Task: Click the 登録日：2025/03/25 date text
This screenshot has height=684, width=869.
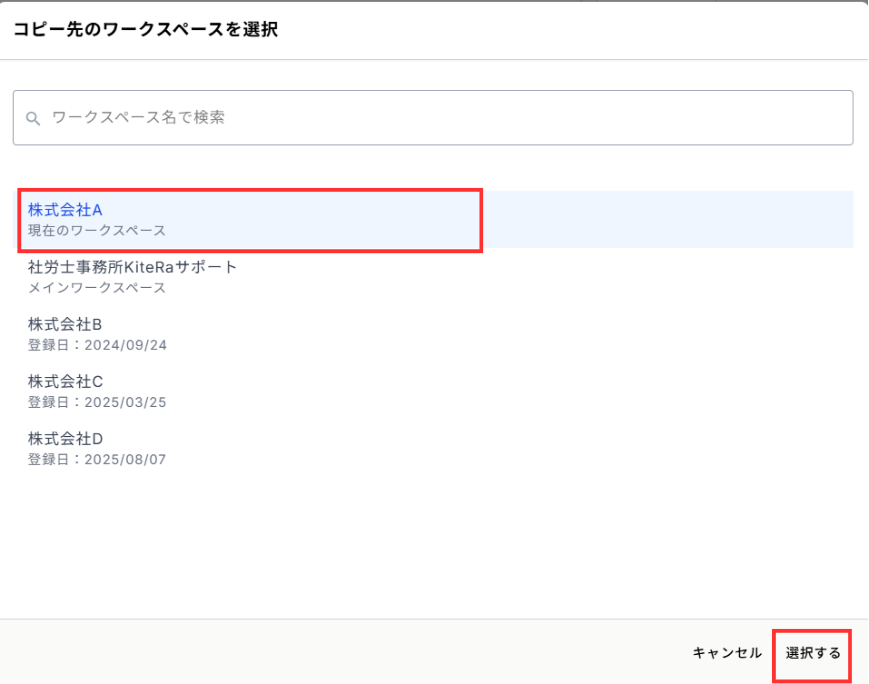Action: (x=97, y=402)
